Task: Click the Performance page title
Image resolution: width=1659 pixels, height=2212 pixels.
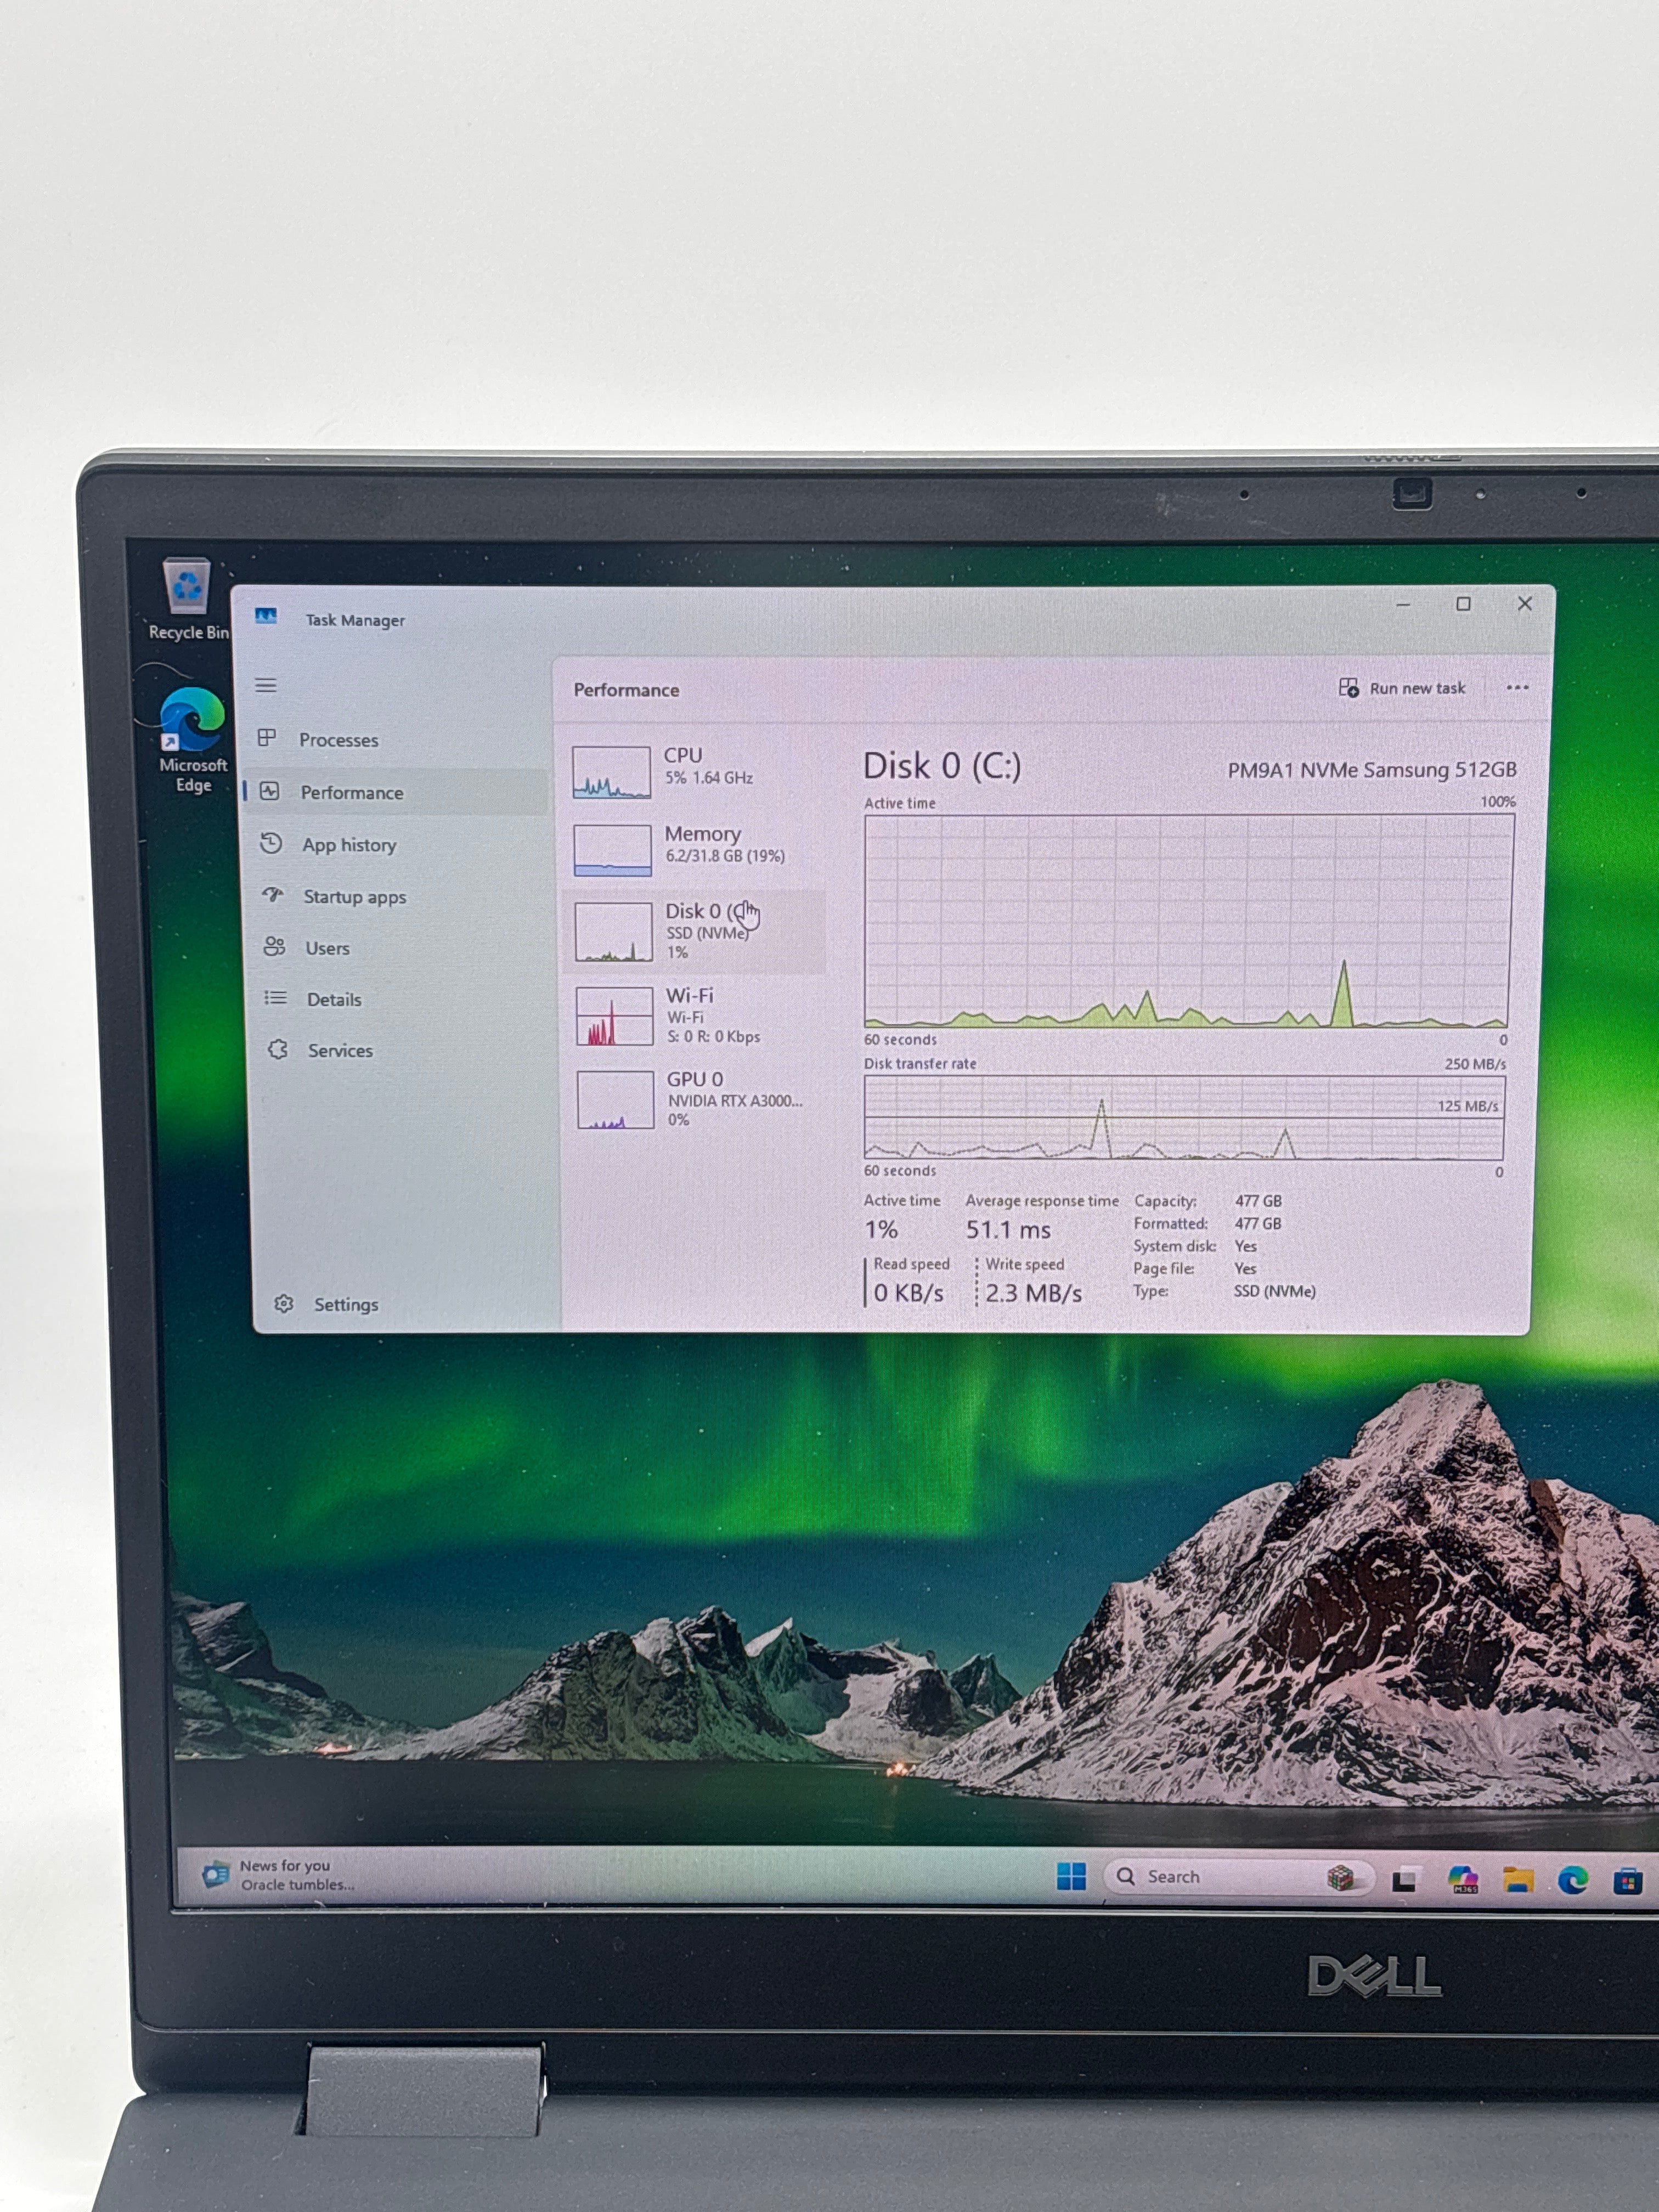Action: point(626,690)
